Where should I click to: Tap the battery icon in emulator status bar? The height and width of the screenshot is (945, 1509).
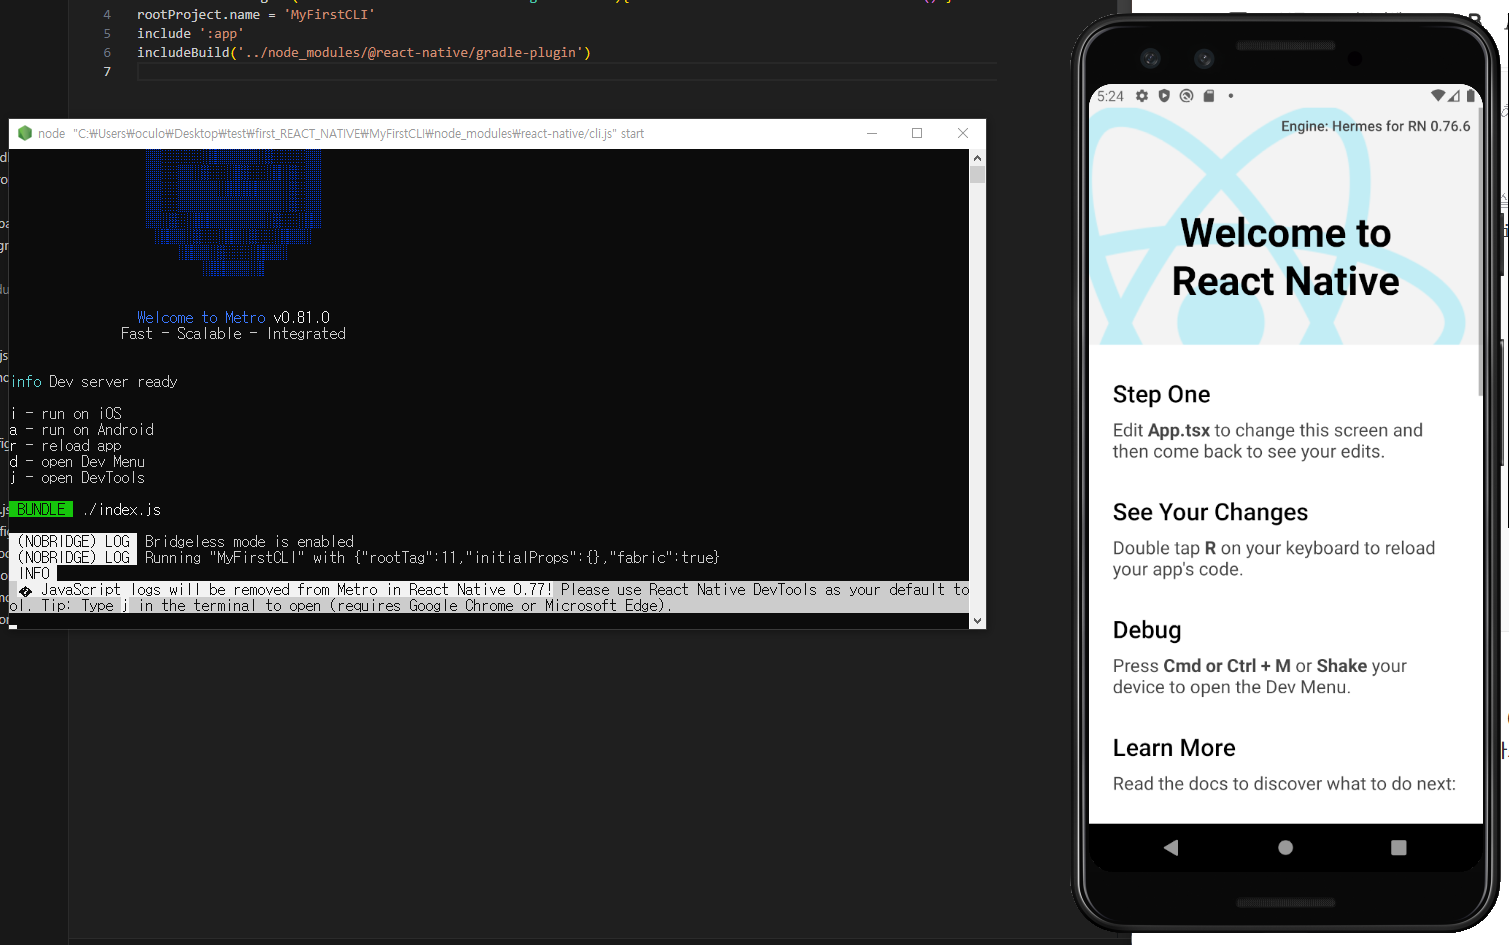1471,96
